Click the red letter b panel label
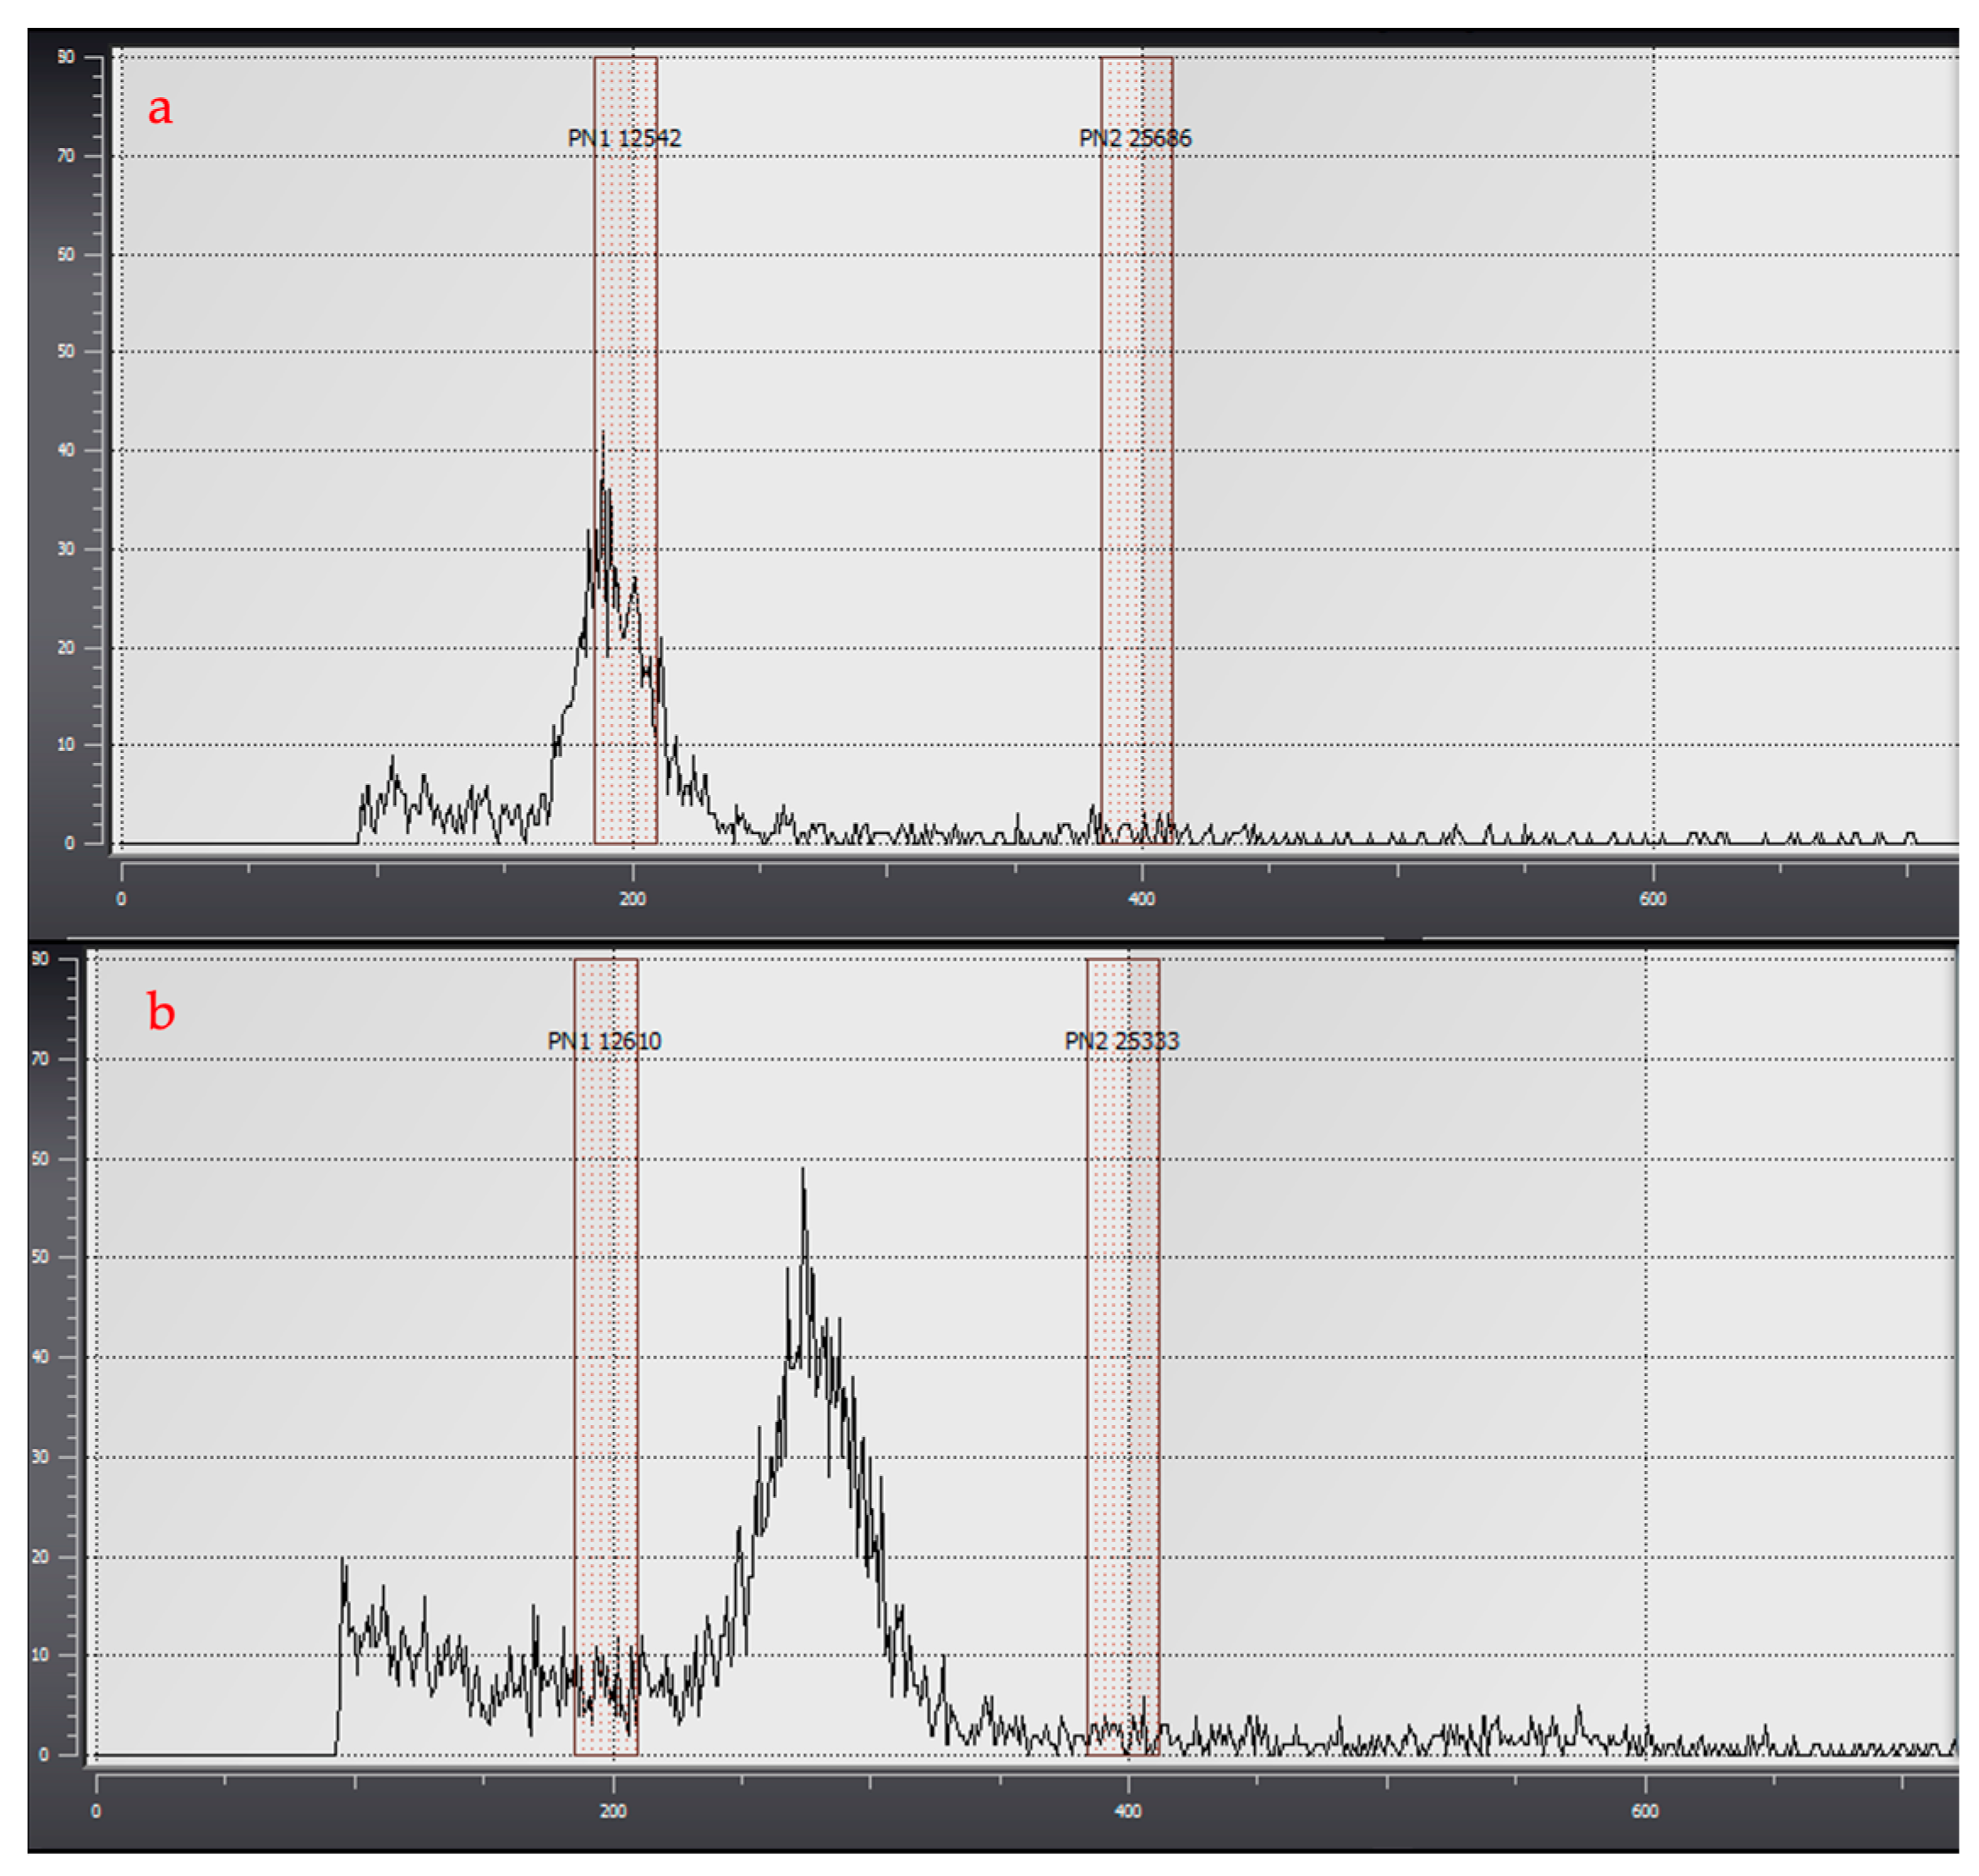Image resolution: width=1979 pixels, height=1876 pixels. click(x=161, y=1012)
